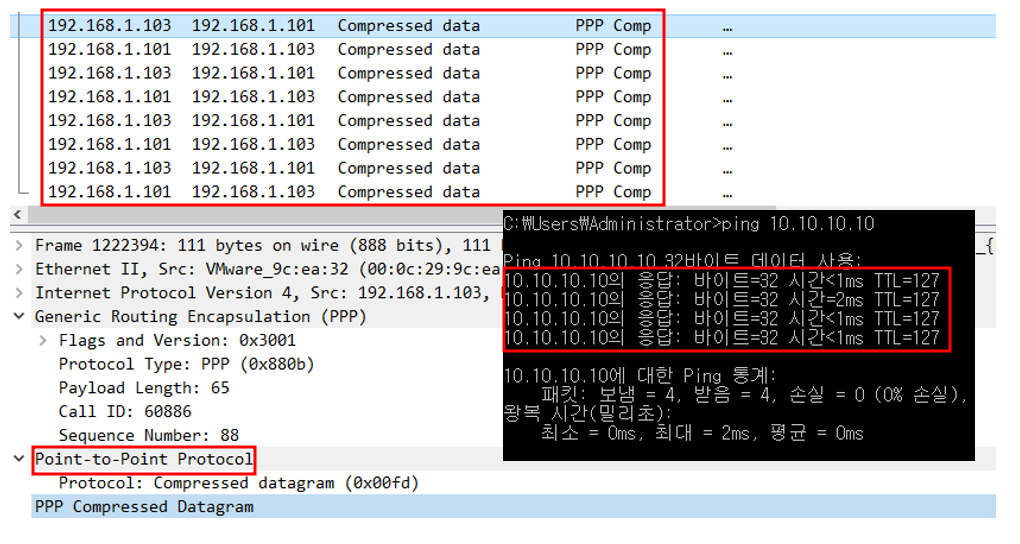Click the ping 10.10.10.10 command line

689,224
